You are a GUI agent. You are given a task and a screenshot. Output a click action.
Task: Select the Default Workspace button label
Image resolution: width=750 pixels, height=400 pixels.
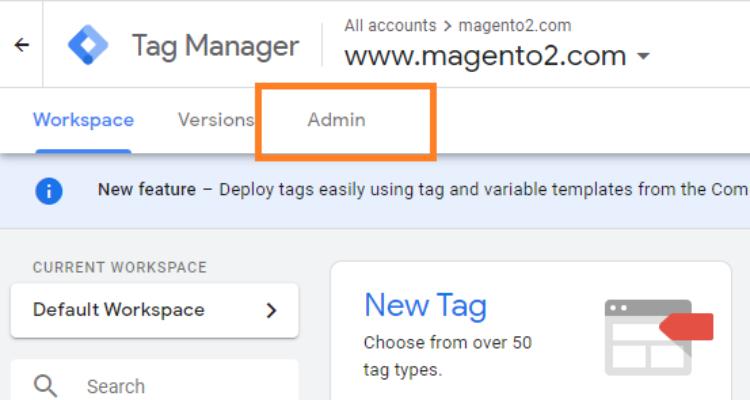pos(118,310)
